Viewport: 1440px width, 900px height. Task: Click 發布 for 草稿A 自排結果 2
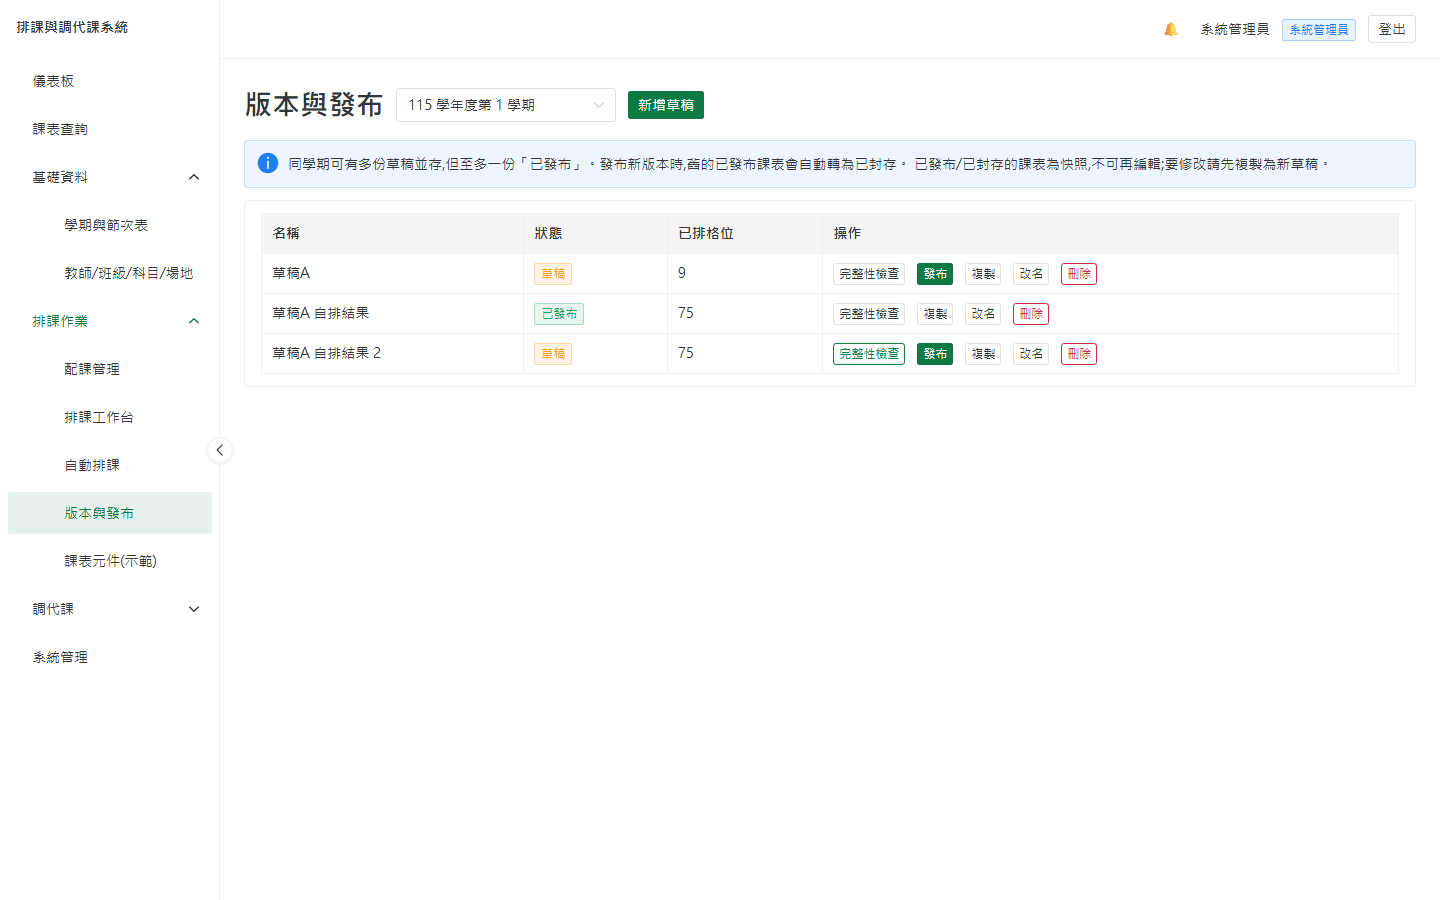coord(935,354)
